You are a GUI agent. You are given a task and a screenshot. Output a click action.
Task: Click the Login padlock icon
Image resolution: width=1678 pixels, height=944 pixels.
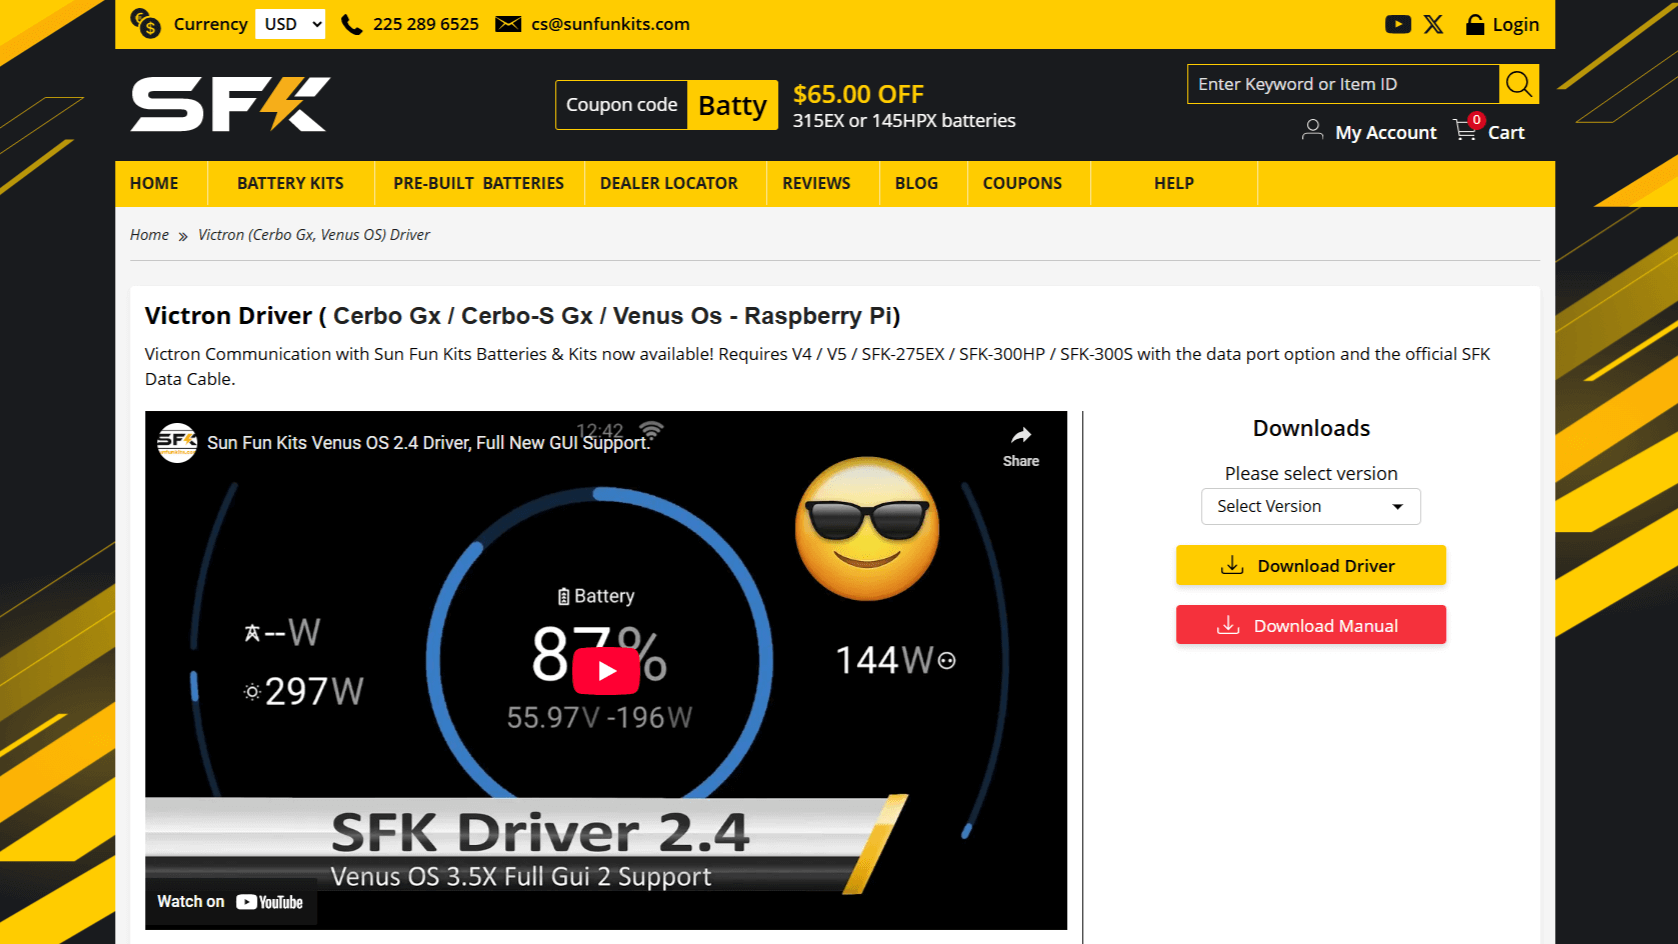tap(1474, 24)
